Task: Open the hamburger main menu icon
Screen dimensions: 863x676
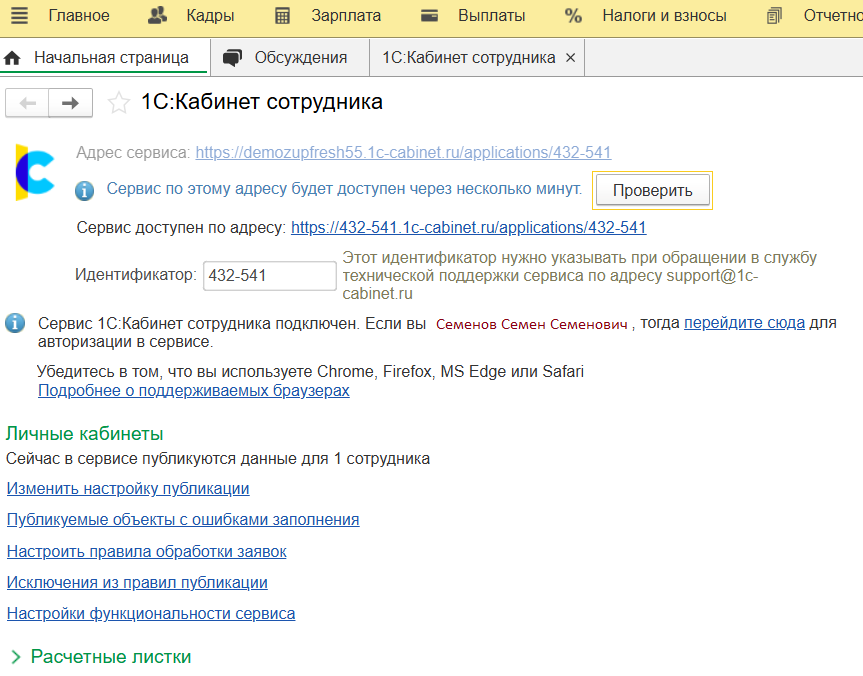Action: (x=19, y=15)
